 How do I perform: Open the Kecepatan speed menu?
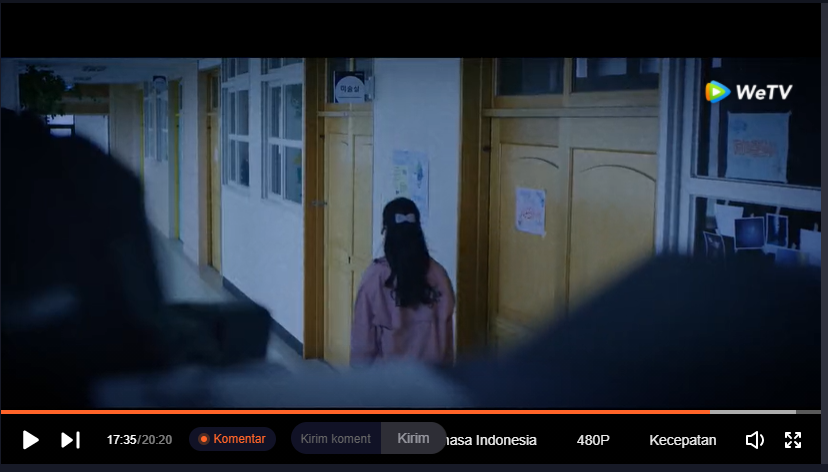683,440
